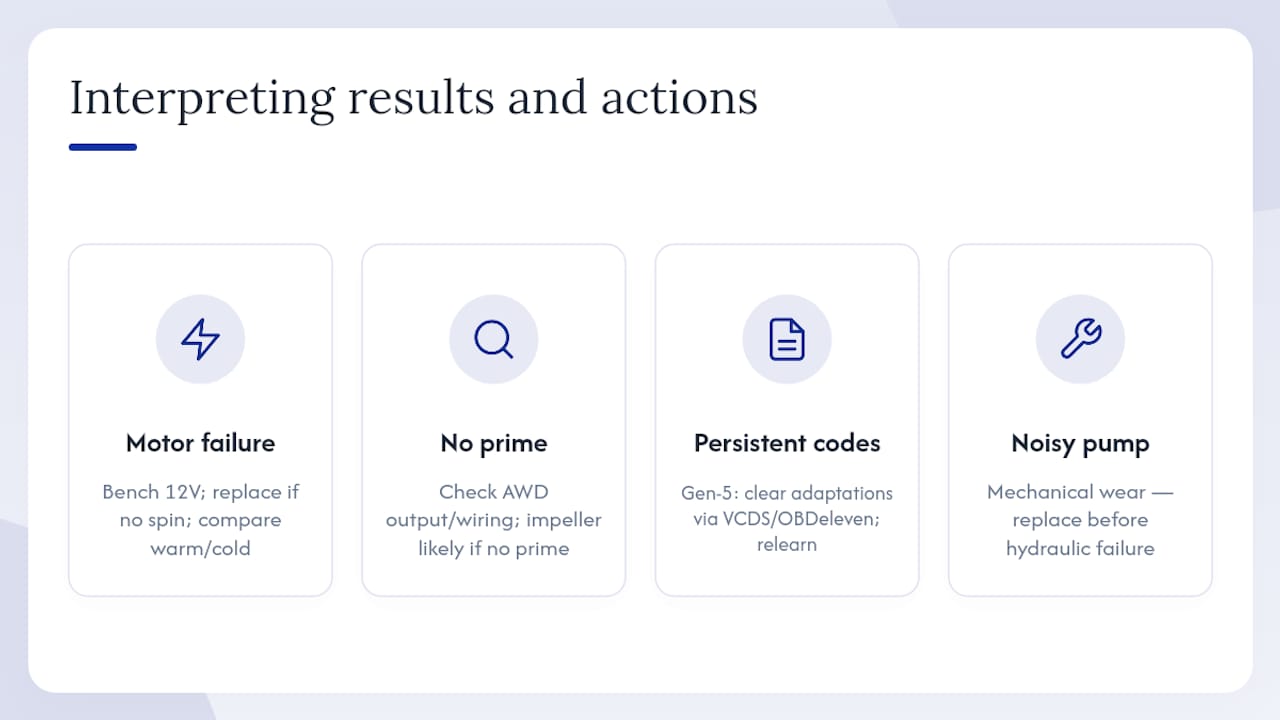This screenshot has height=720, width=1280.
Task: Select the Motor failure heading
Action: pos(200,443)
